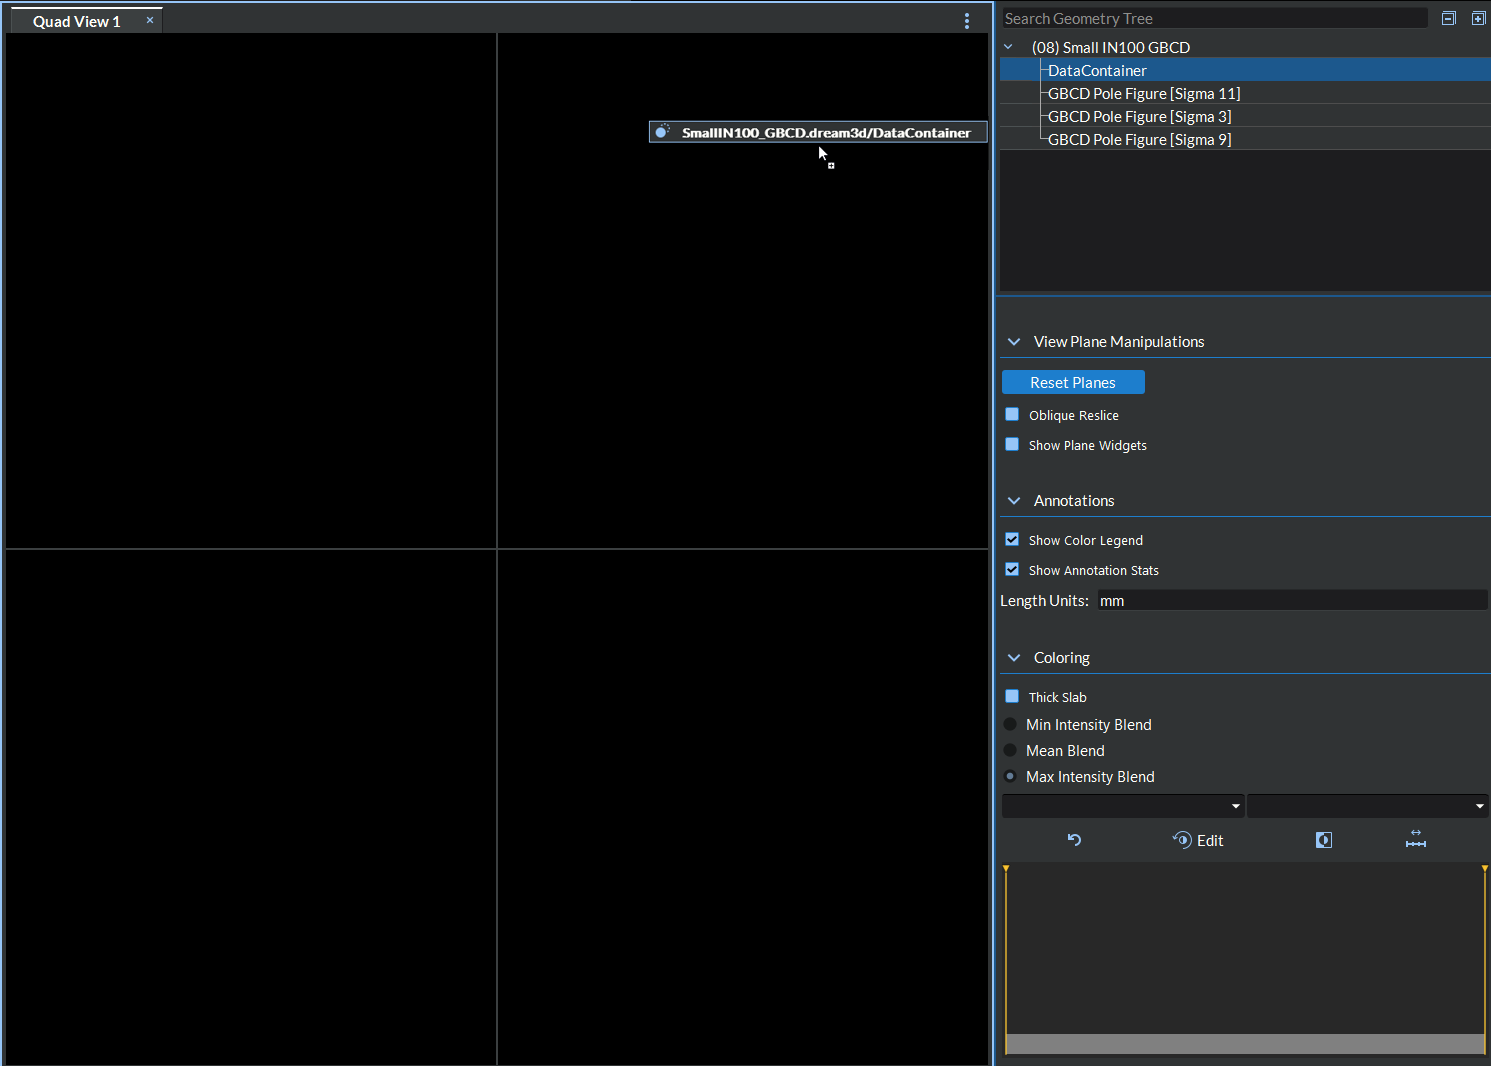
Task: Close the Quad View 1 tab
Action: [150, 20]
